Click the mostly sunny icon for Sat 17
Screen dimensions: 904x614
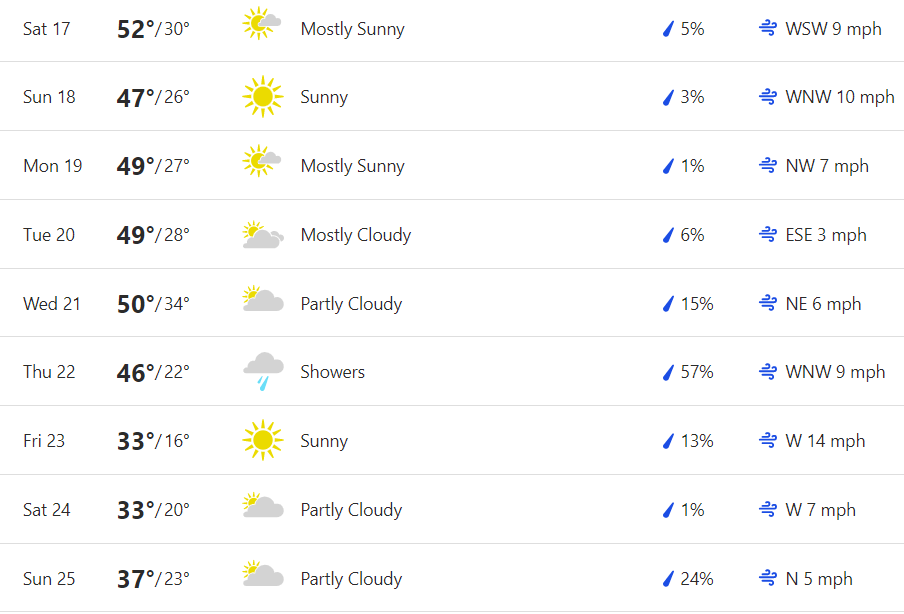point(262,24)
